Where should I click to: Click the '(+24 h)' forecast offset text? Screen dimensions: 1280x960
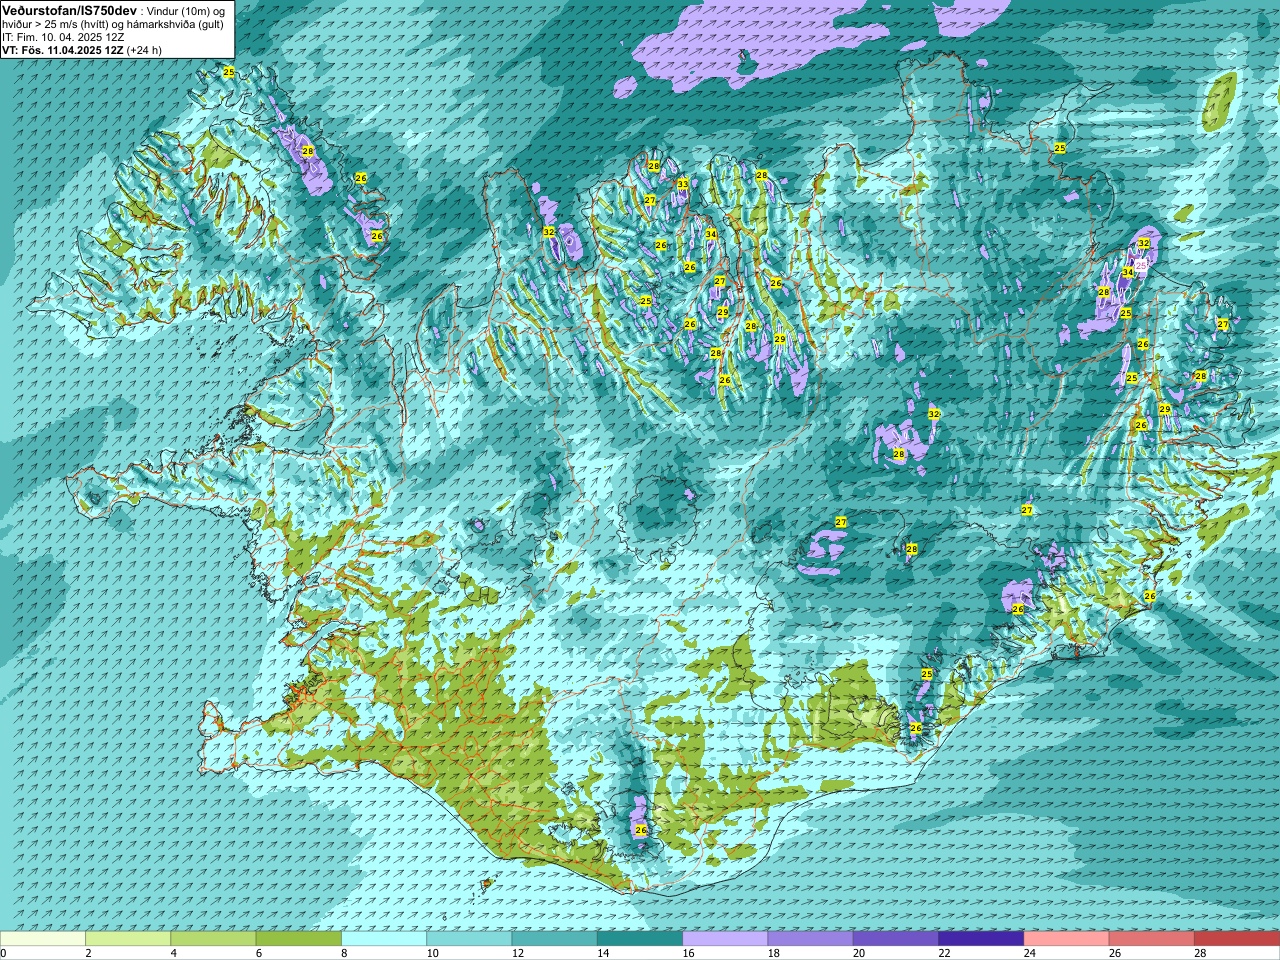tap(144, 50)
